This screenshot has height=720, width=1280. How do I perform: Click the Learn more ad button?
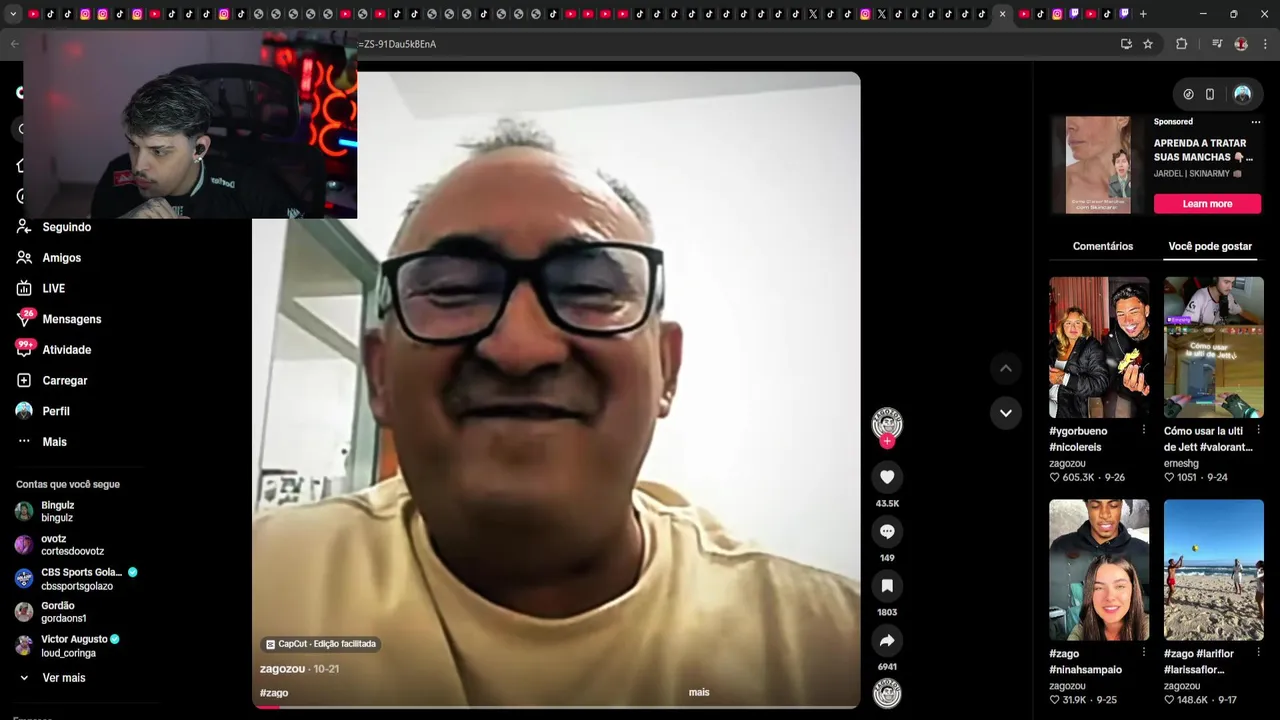tap(1207, 204)
